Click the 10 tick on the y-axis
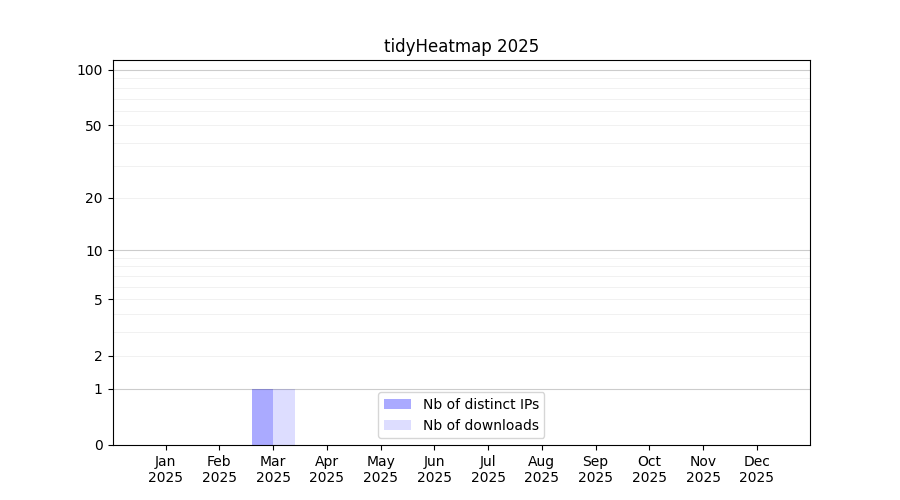Viewport: 900px width, 500px height. [x=93, y=251]
